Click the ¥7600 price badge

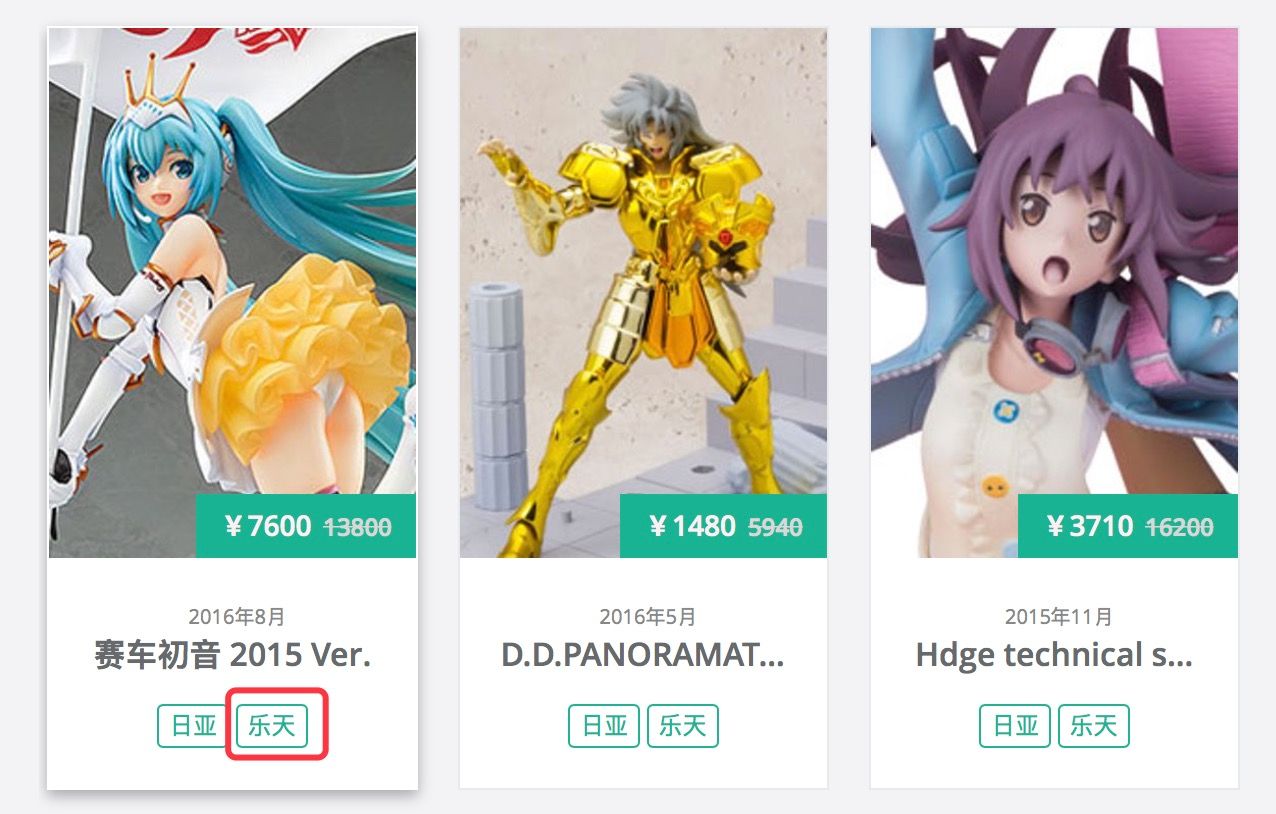306,526
